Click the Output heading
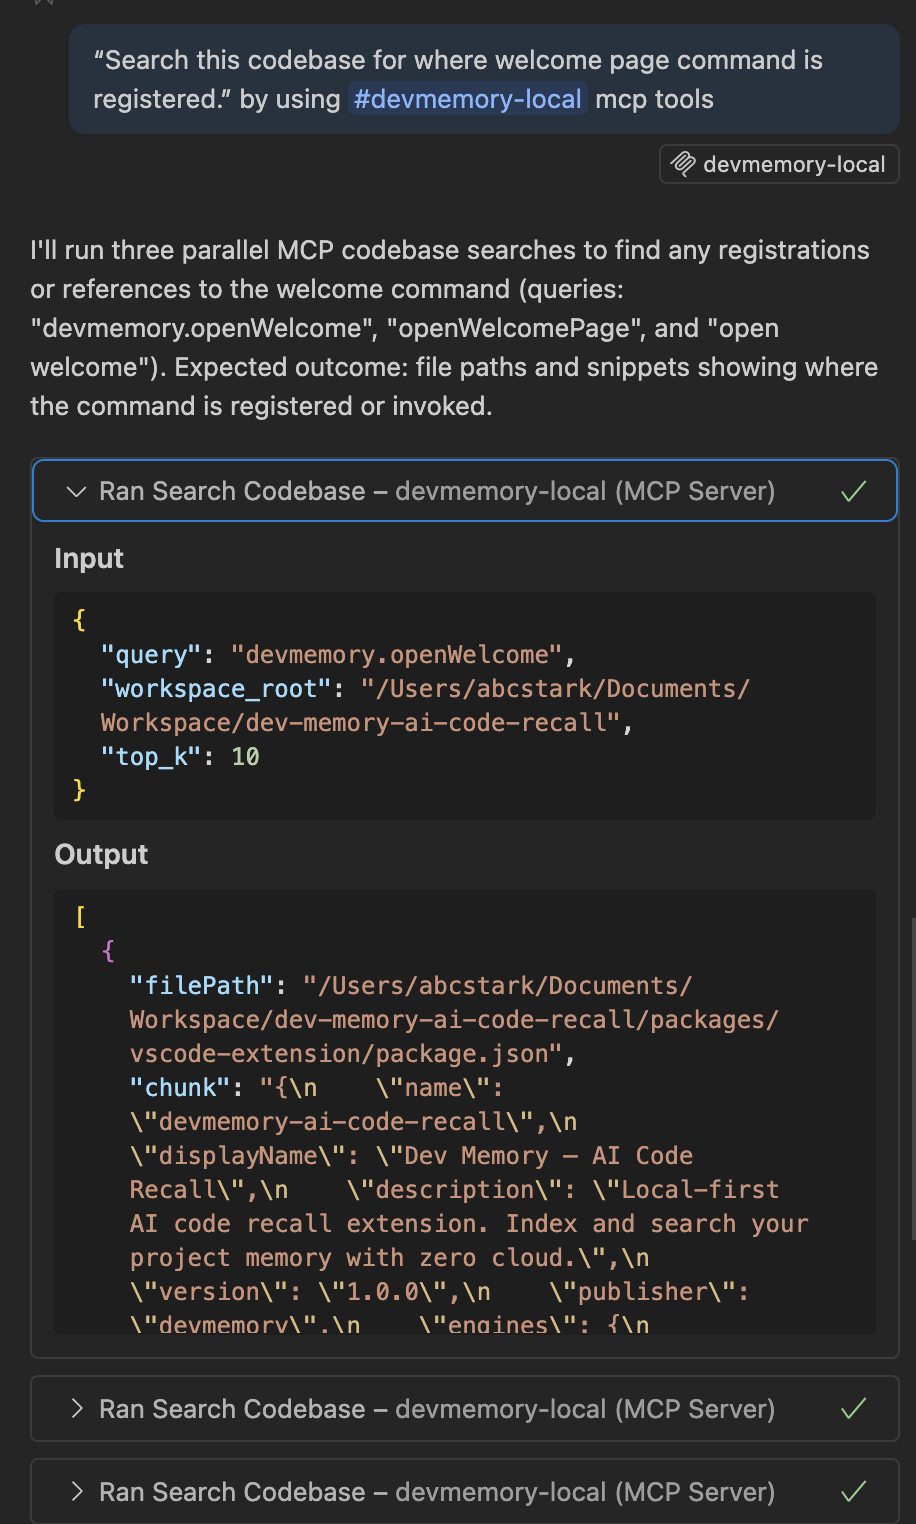The height and width of the screenshot is (1524, 916). coord(101,854)
